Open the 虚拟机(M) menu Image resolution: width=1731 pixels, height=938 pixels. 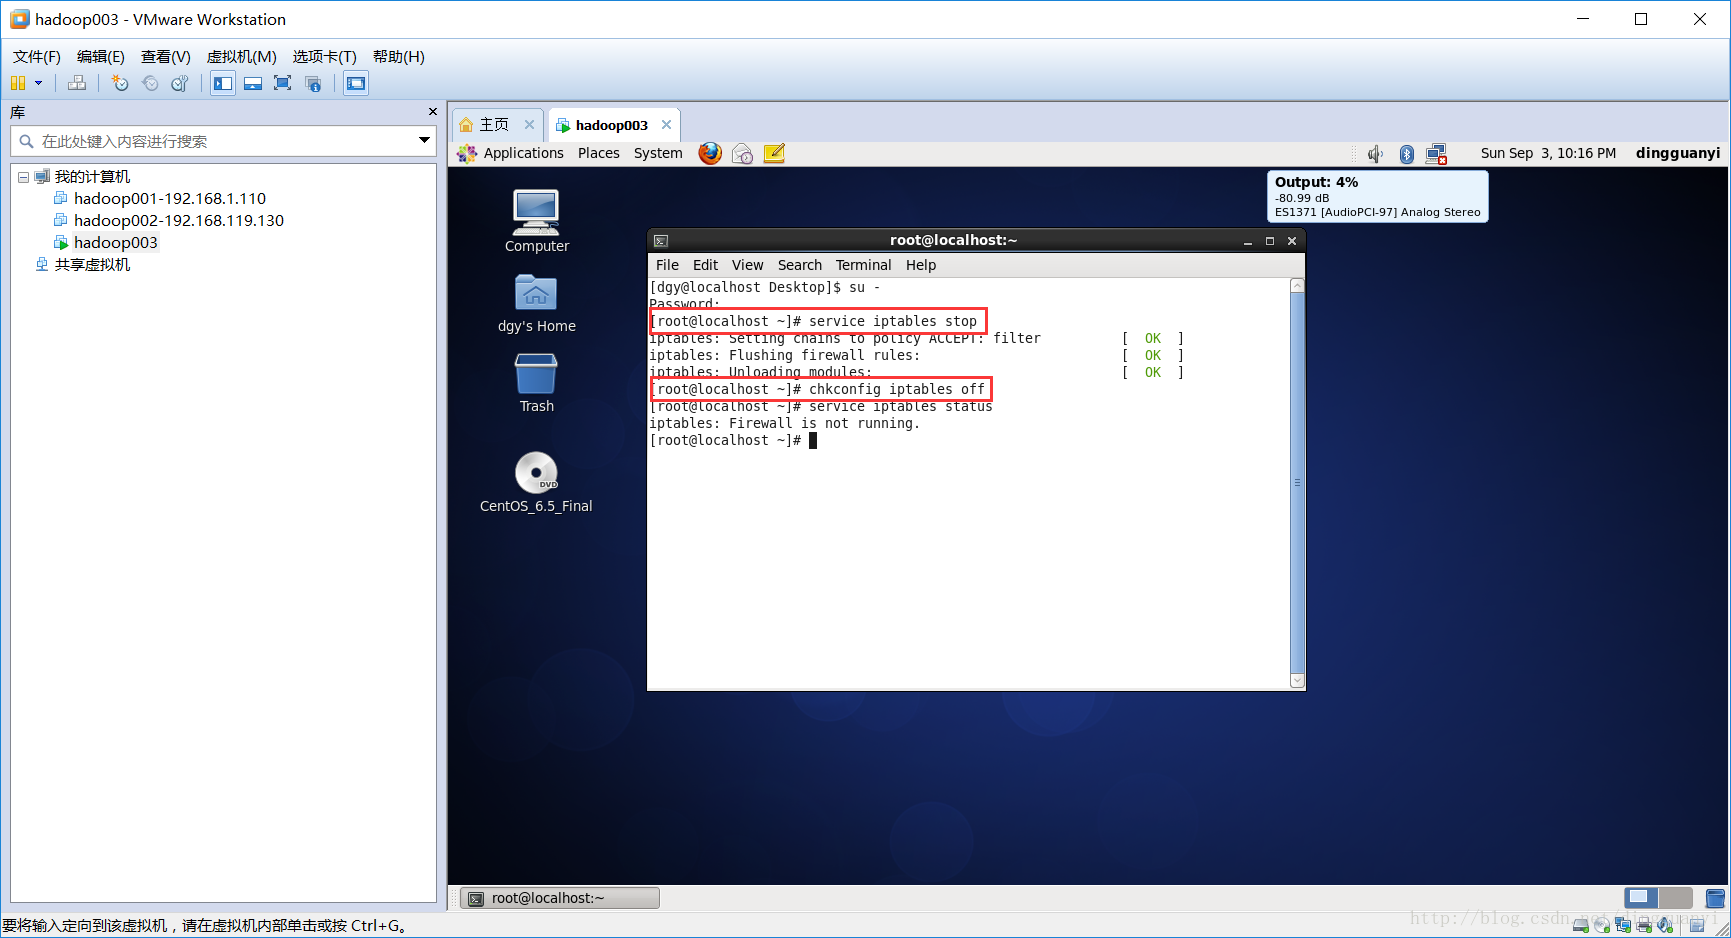(x=242, y=57)
